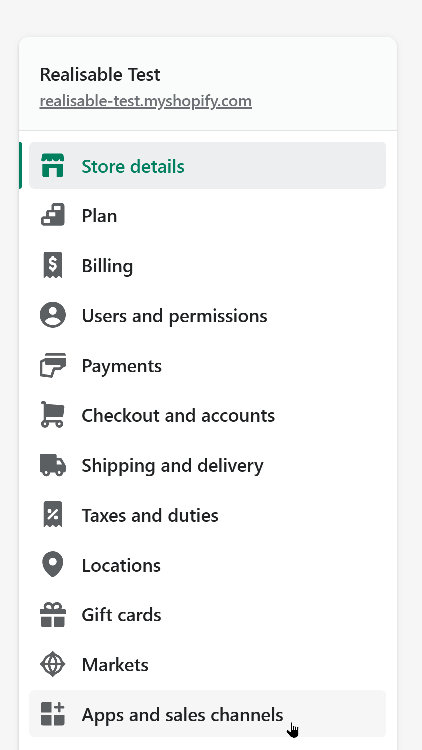
Task: Open Users and permissions settings
Action: (x=207, y=315)
